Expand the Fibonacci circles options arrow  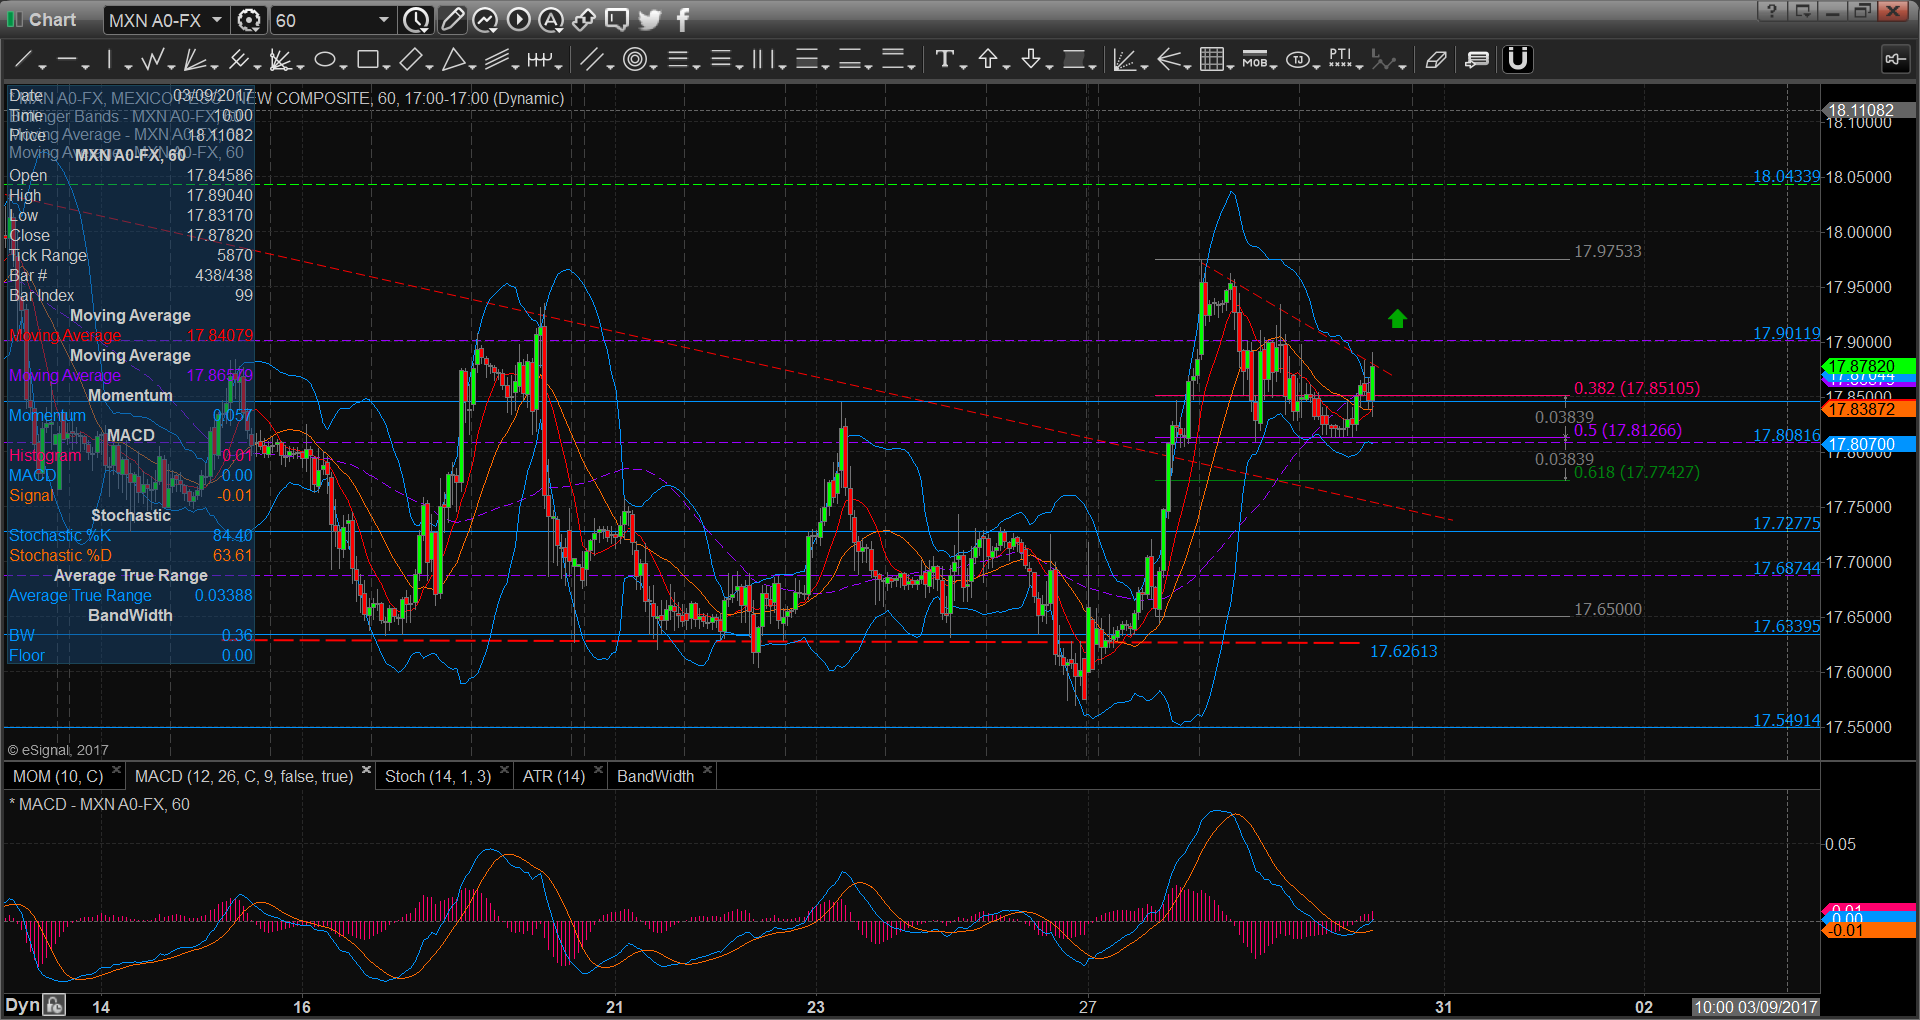click(653, 66)
